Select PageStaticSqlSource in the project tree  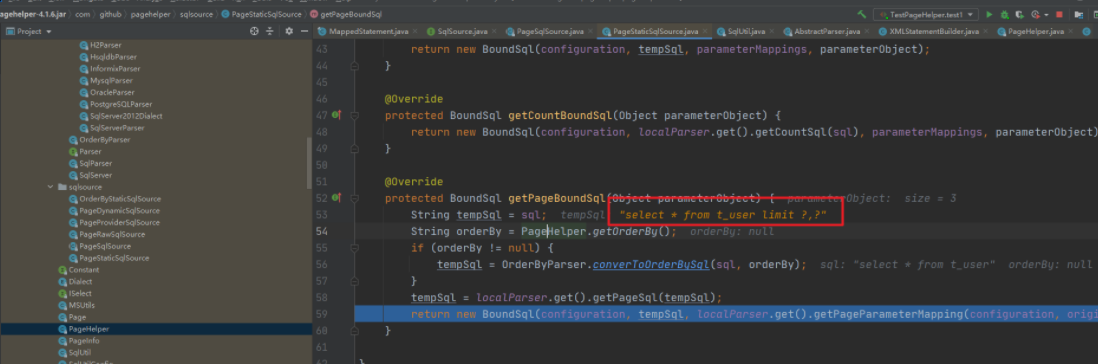click(109, 258)
